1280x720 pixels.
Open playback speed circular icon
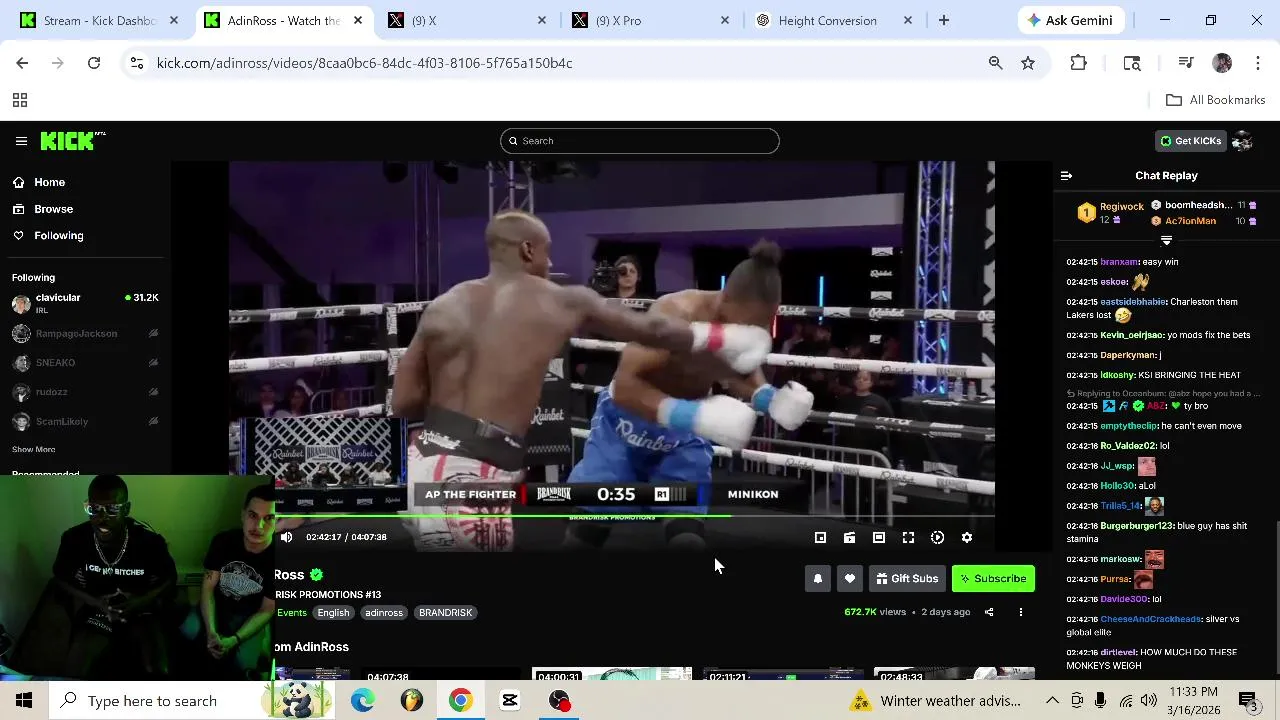coord(937,538)
